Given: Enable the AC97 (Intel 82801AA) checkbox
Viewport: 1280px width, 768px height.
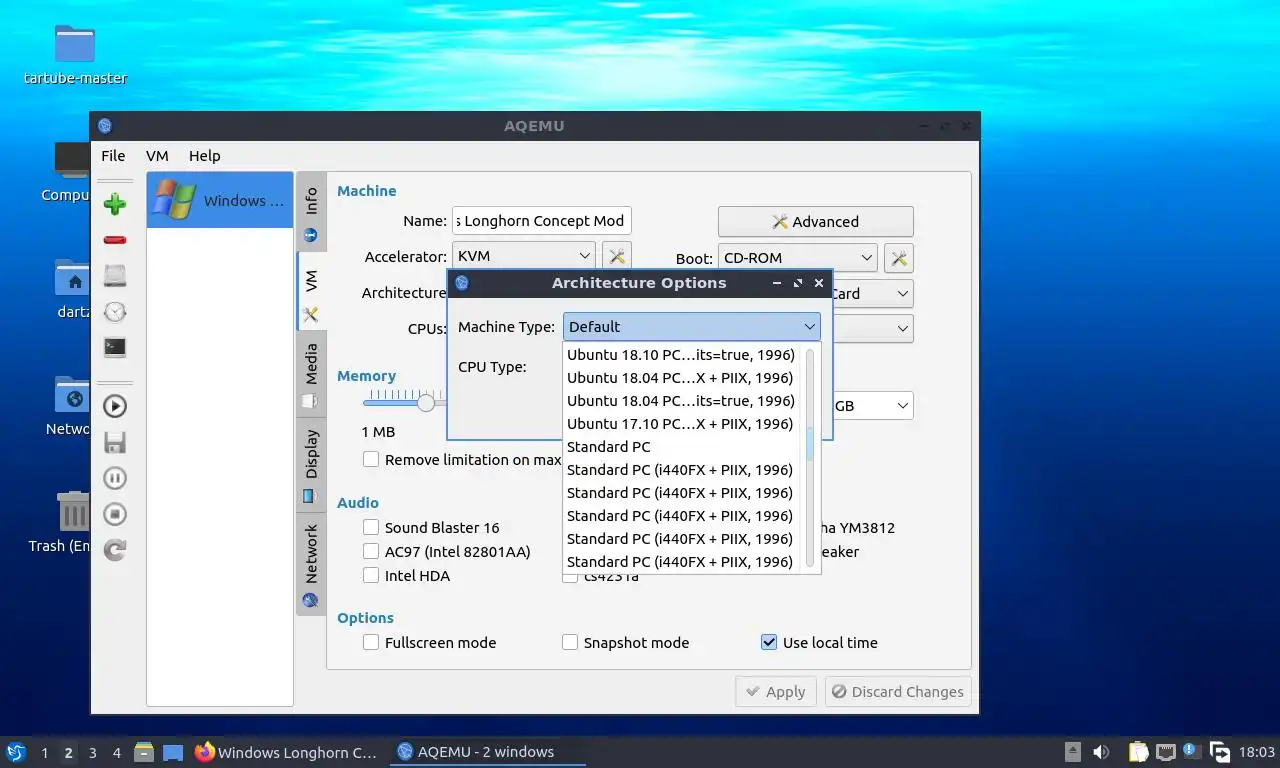Looking at the screenshot, I should click(371, 552).
